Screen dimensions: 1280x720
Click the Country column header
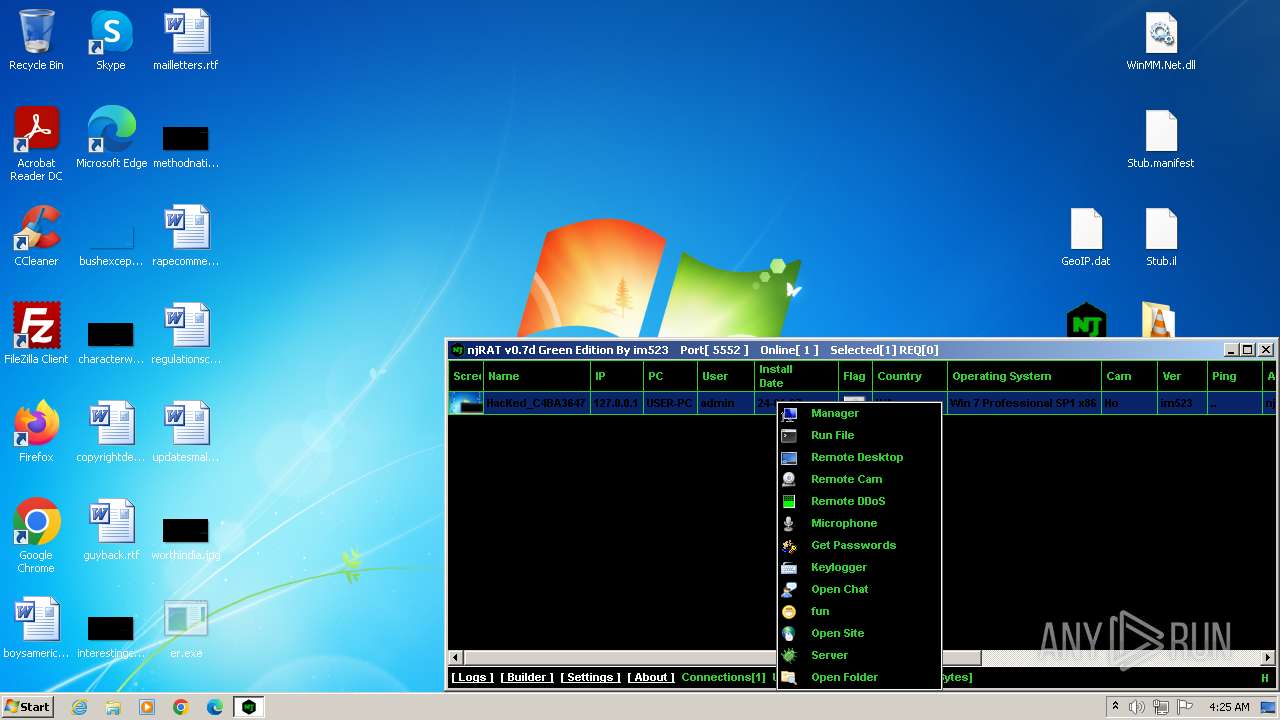pos(910,376)
